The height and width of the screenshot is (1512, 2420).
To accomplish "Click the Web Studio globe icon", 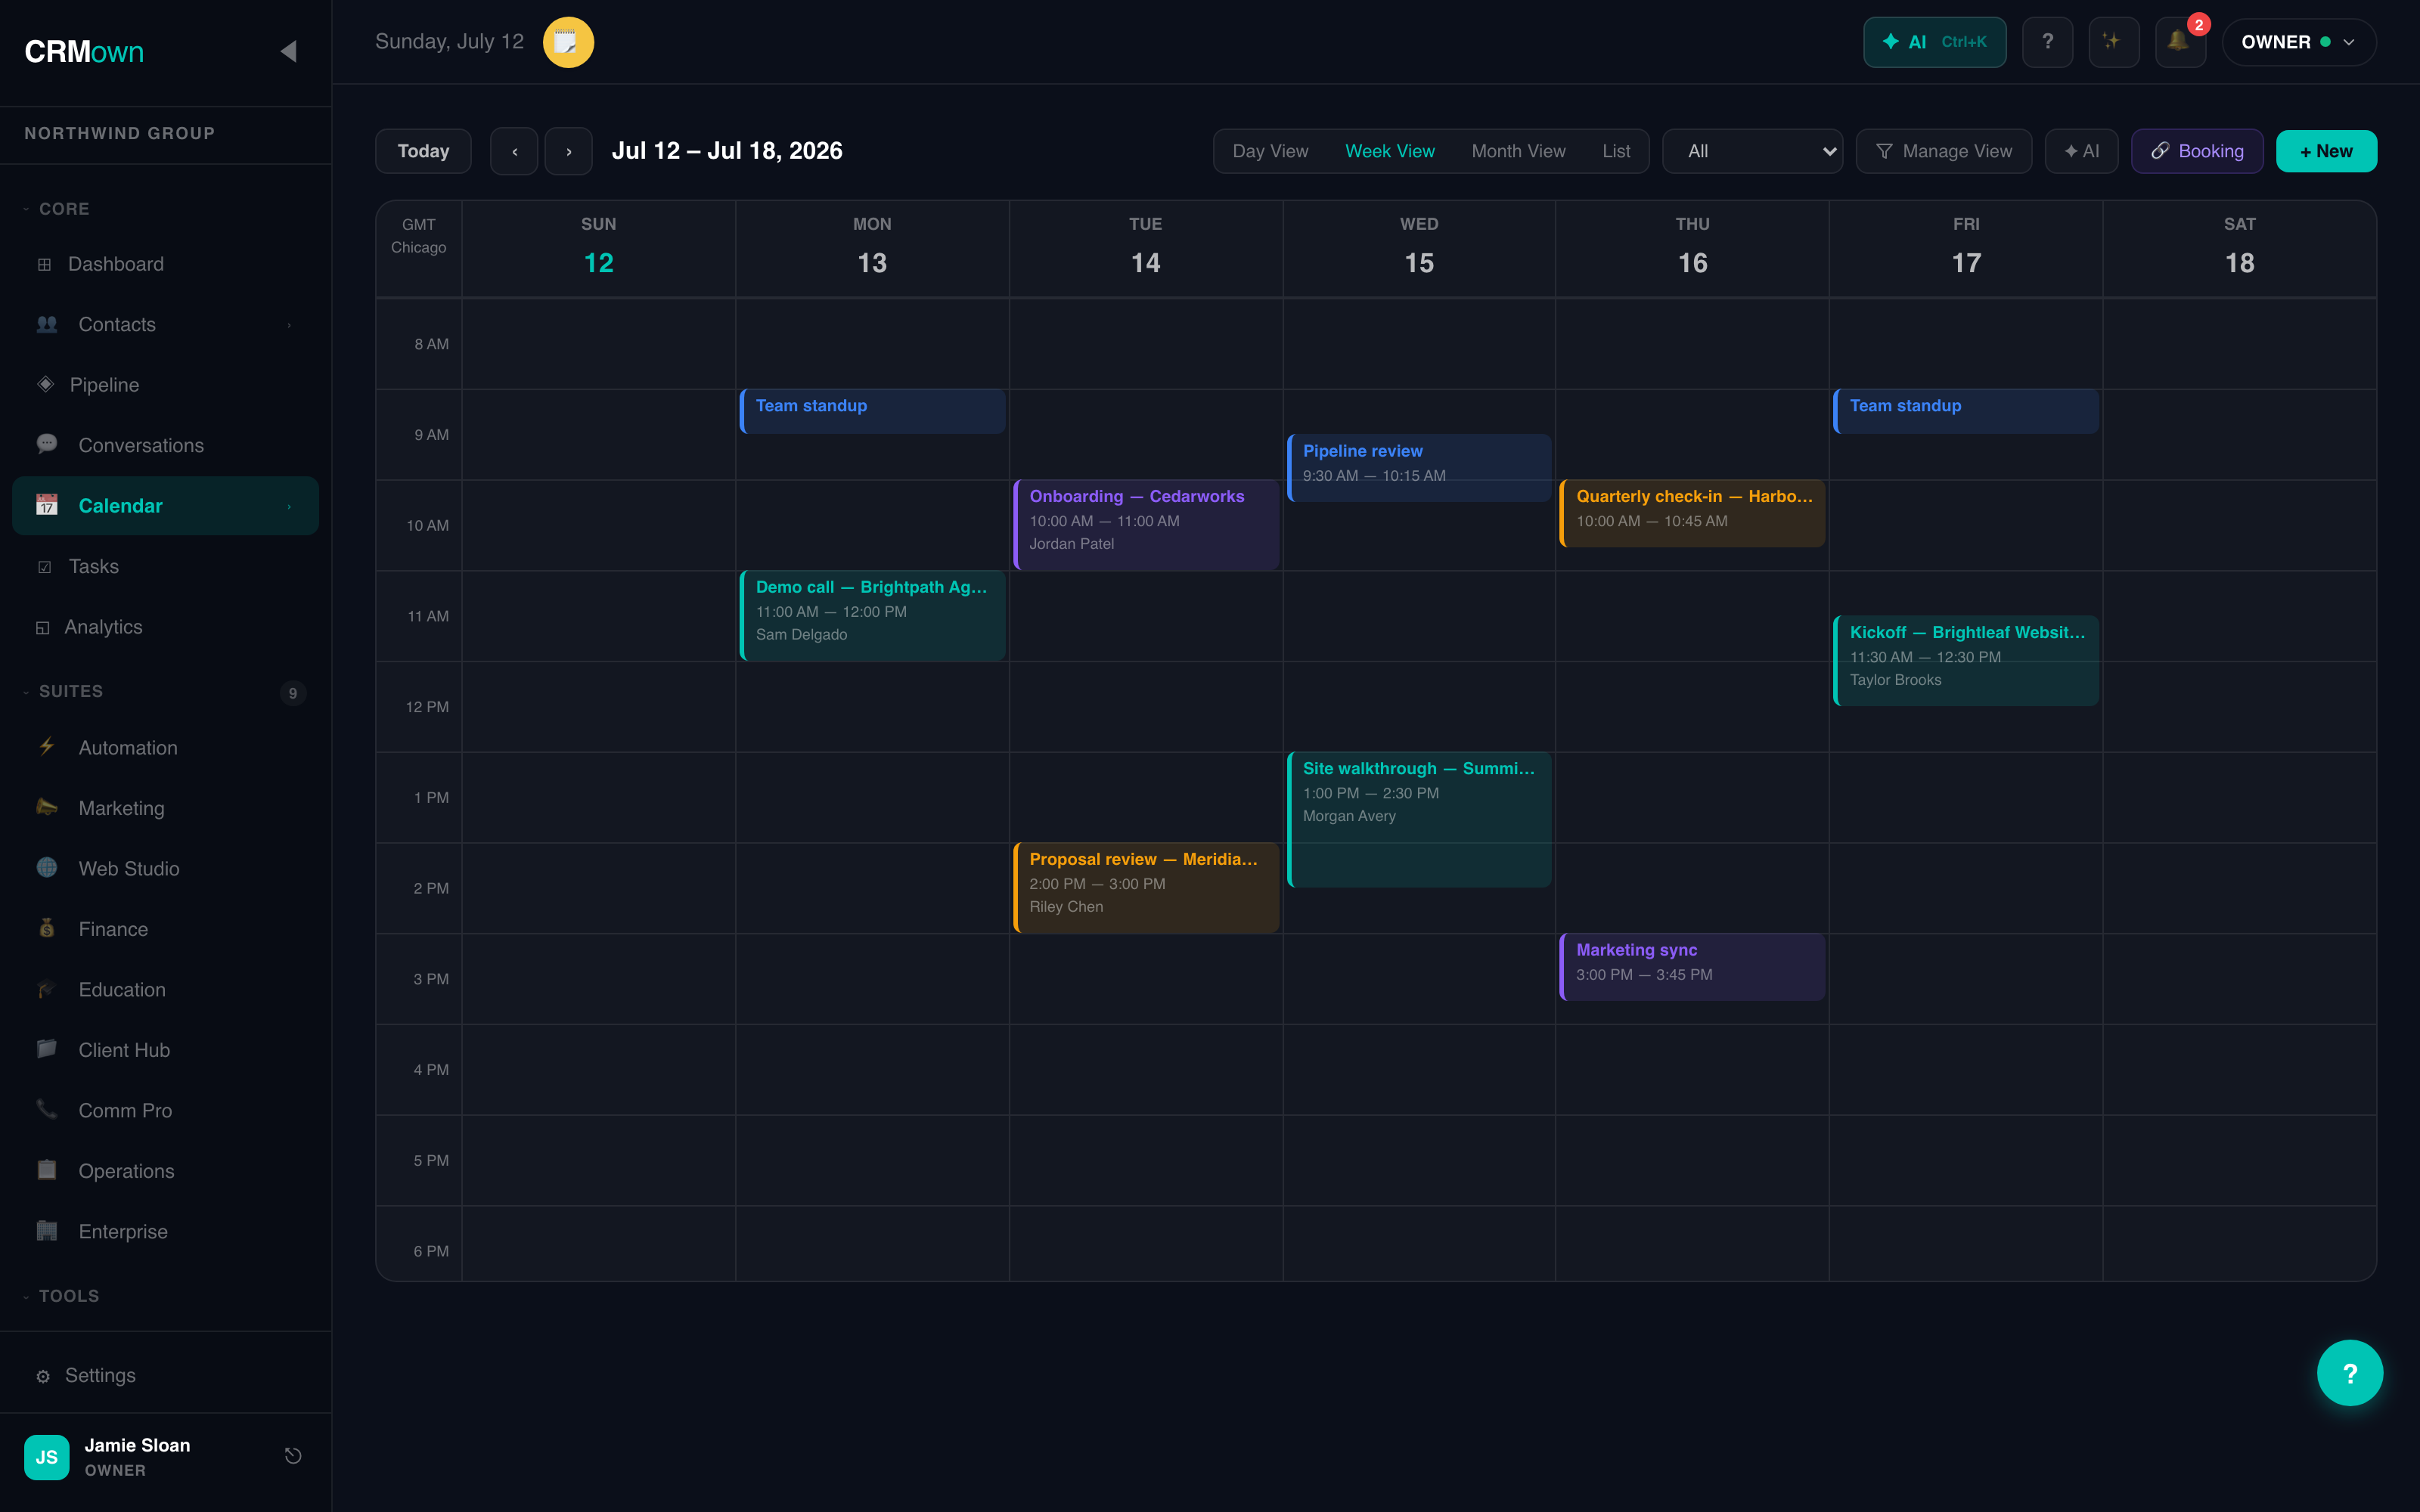I will (x=47, y=868).
